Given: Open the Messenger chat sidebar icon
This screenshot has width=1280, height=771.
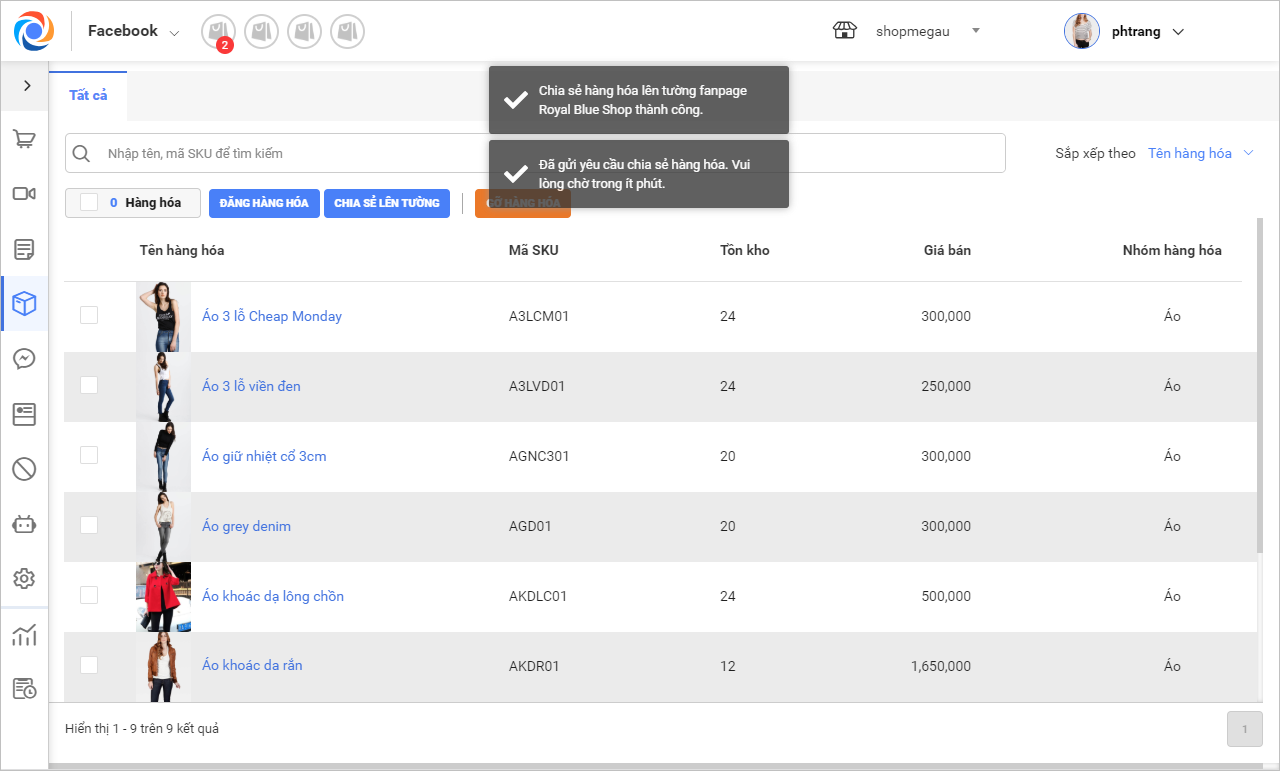Looking at the screenshot, I should click(x=24, y=359).
